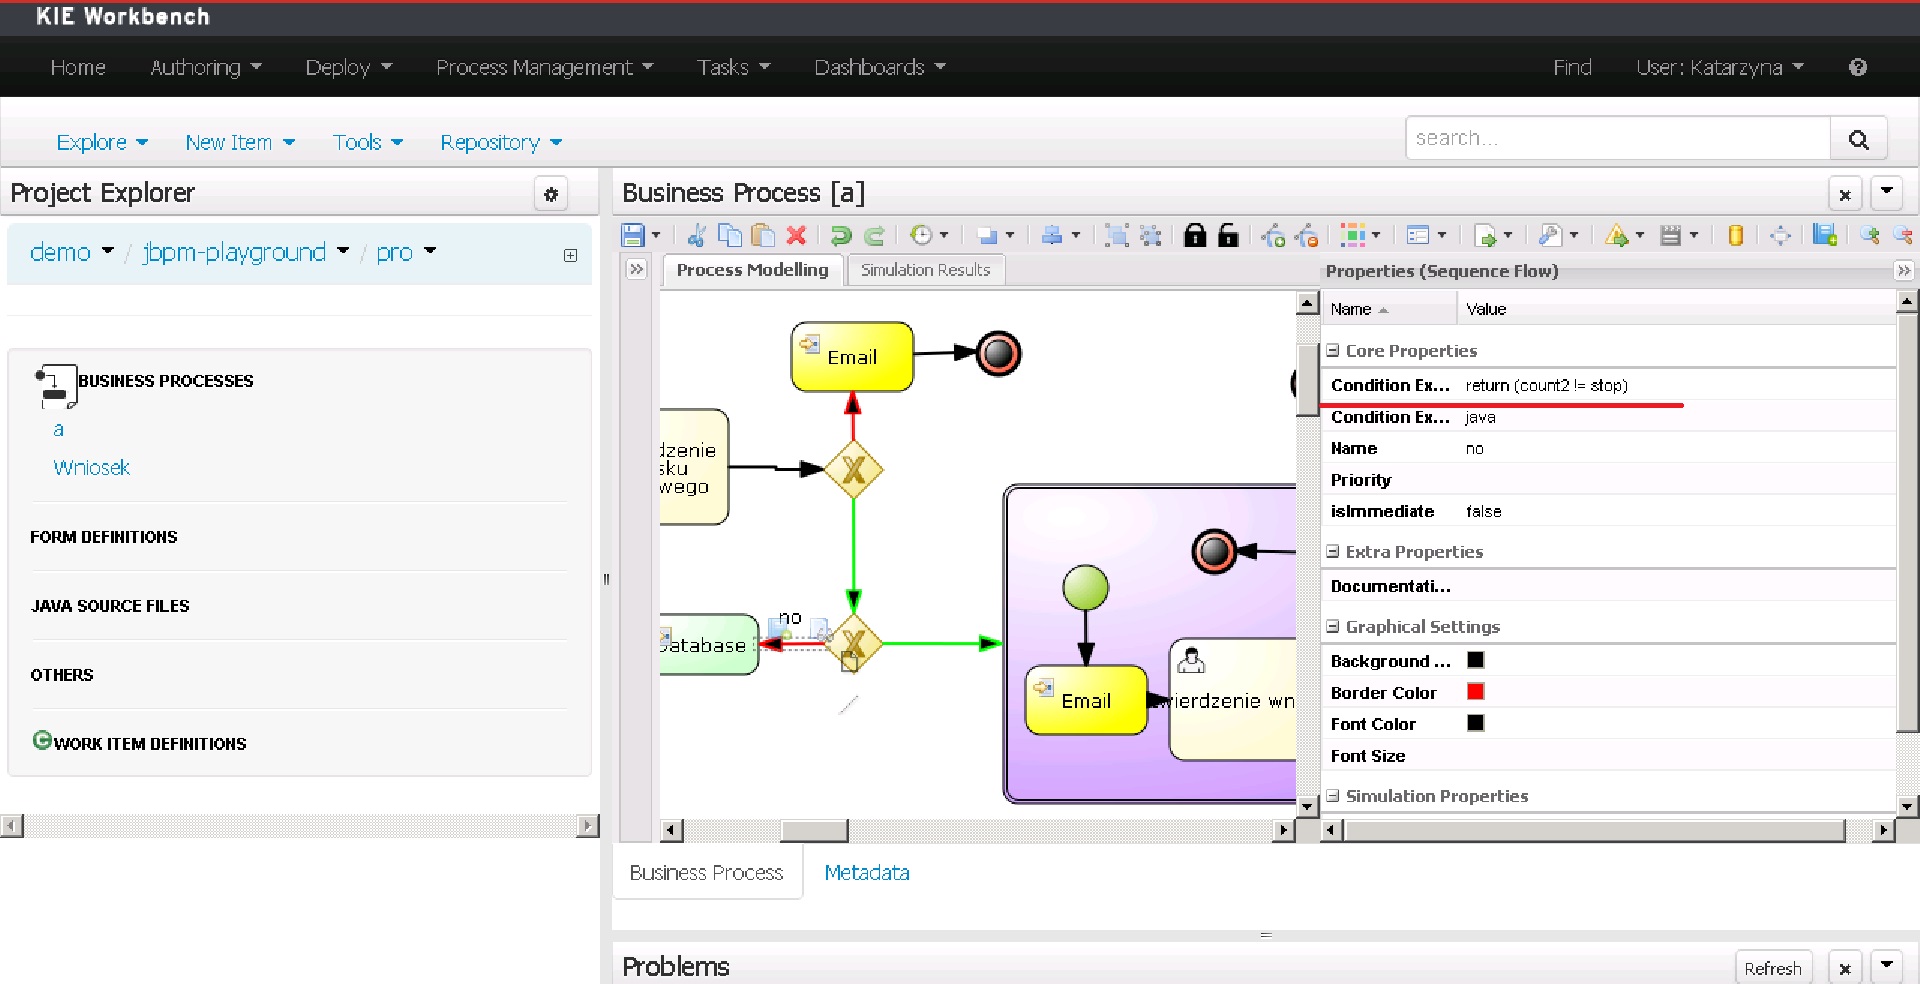Open the Authoring menu

[206, 67]
